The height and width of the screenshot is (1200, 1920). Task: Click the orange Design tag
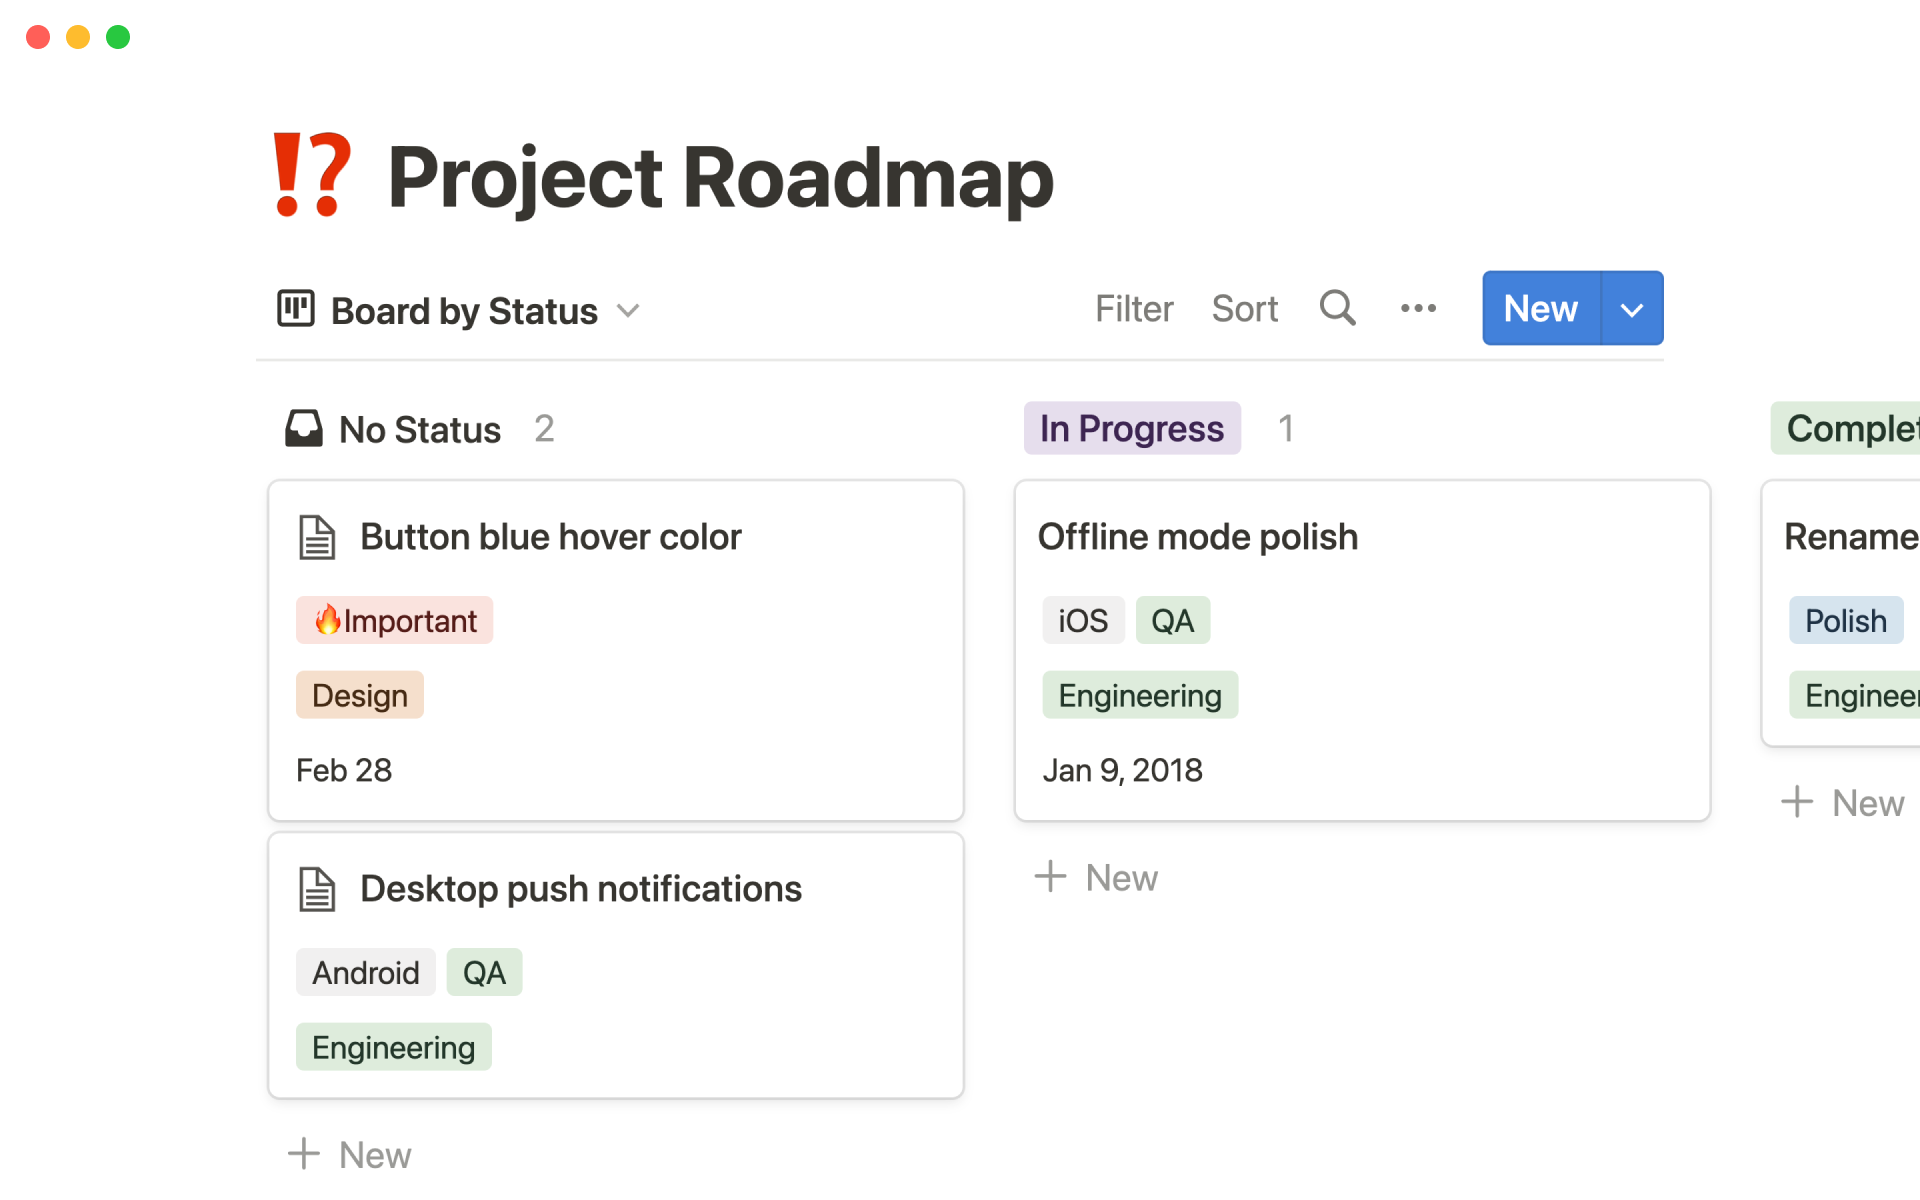359,695
